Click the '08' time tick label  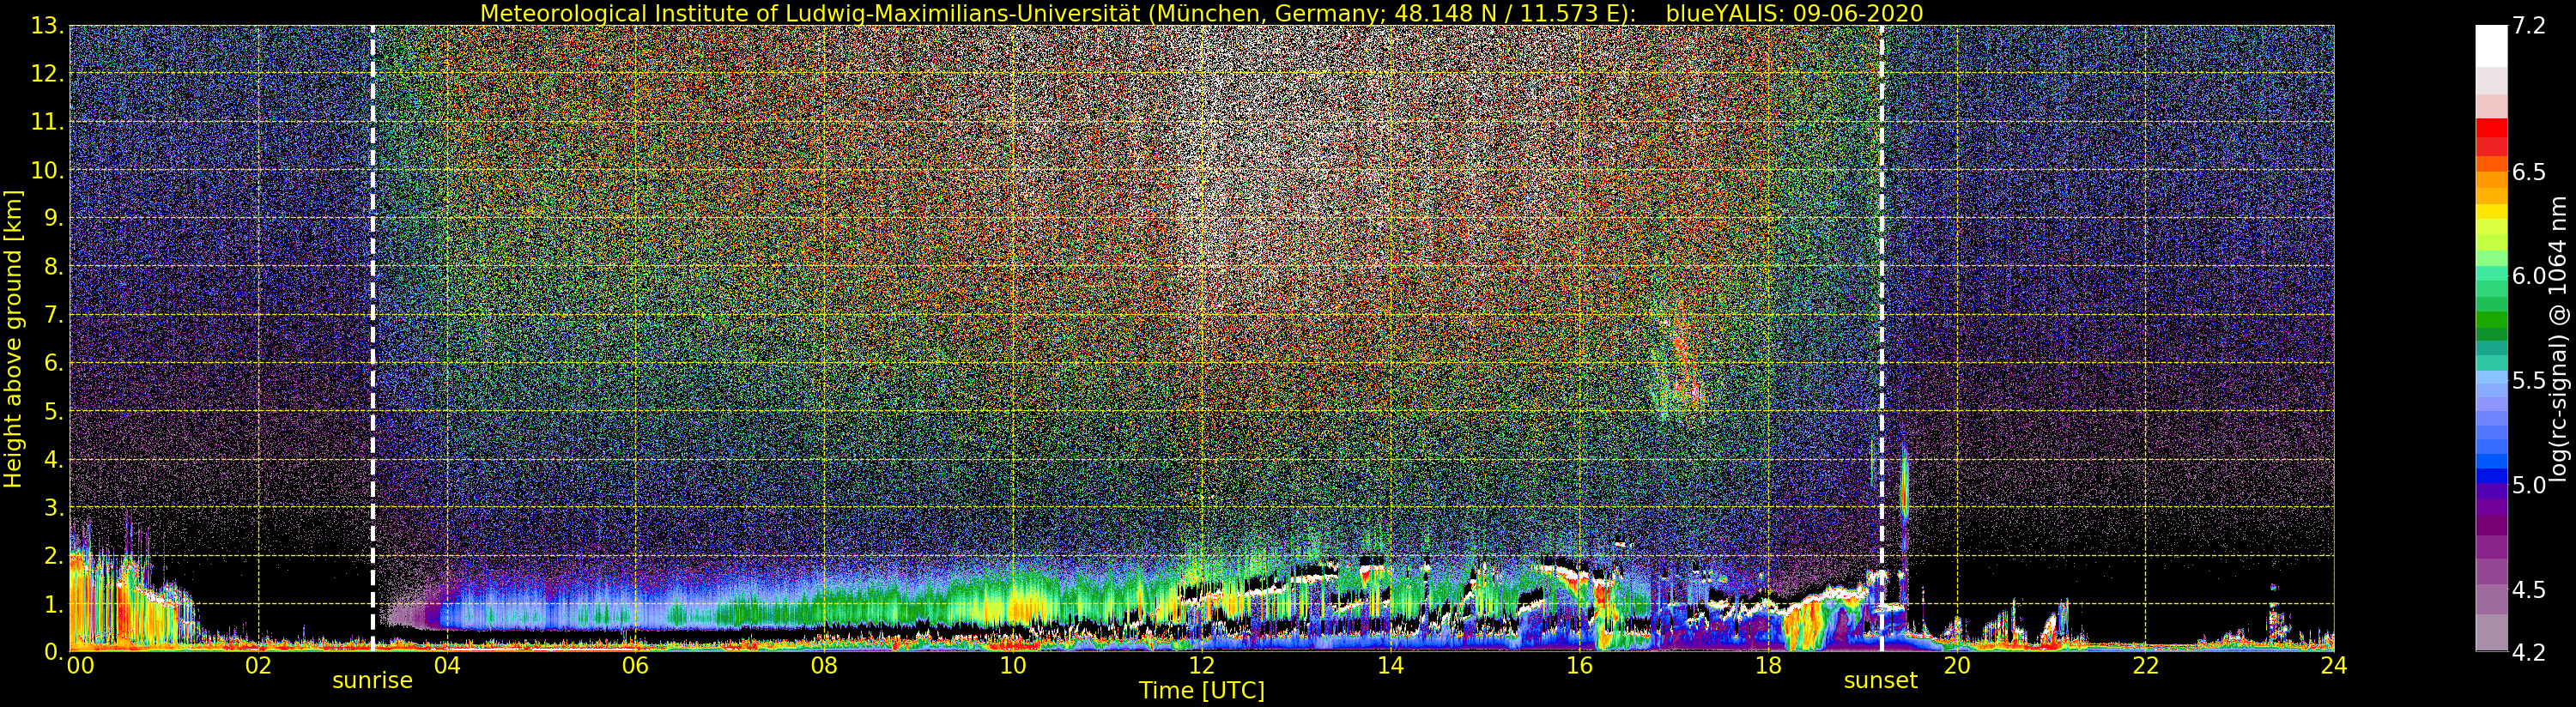[824, 665]
